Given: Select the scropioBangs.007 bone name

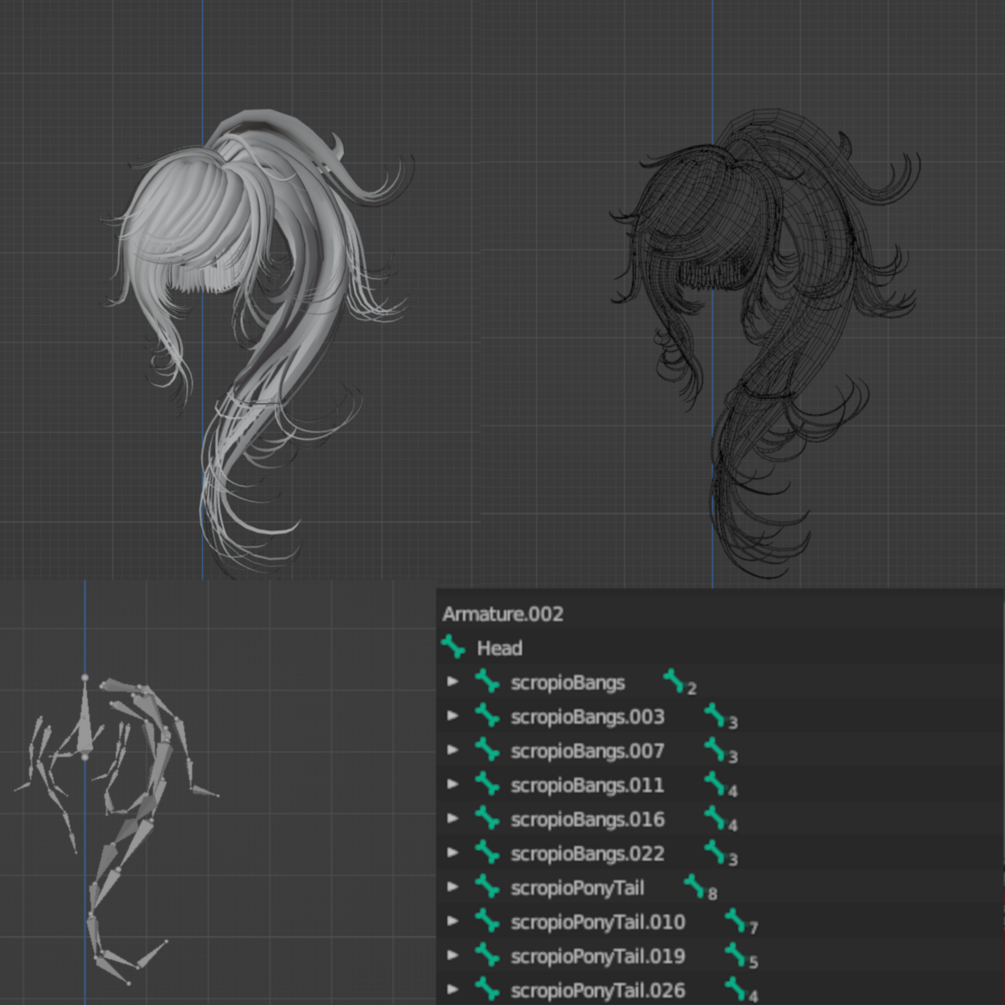Looking at the screenshot, I should click(x=587, y=751).
